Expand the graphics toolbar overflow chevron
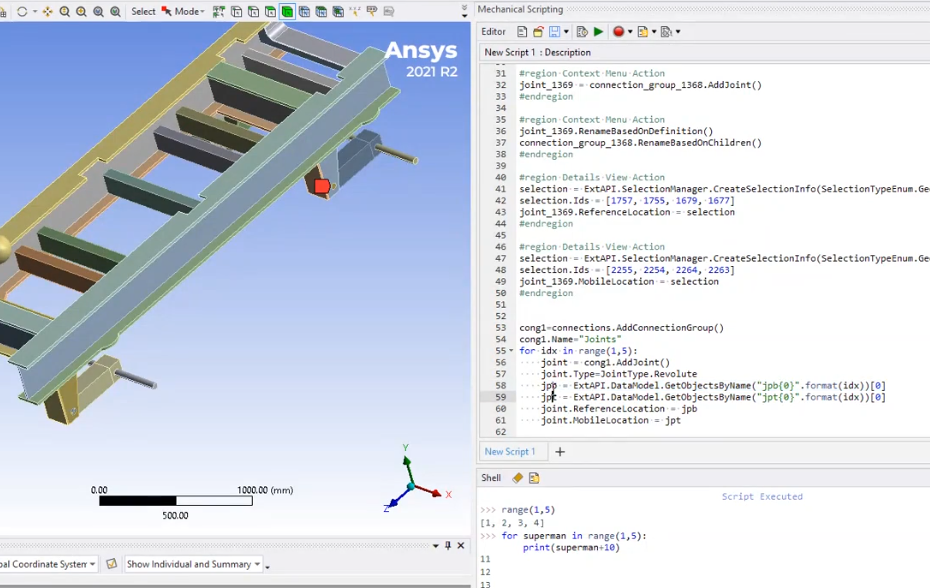The image size is (930, 588). (464, 11)
